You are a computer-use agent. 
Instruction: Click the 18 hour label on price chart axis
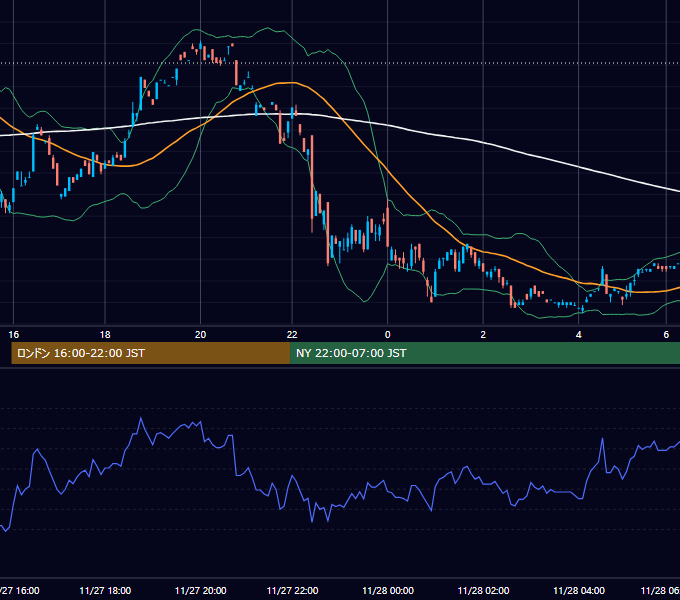tap(105, 335)
